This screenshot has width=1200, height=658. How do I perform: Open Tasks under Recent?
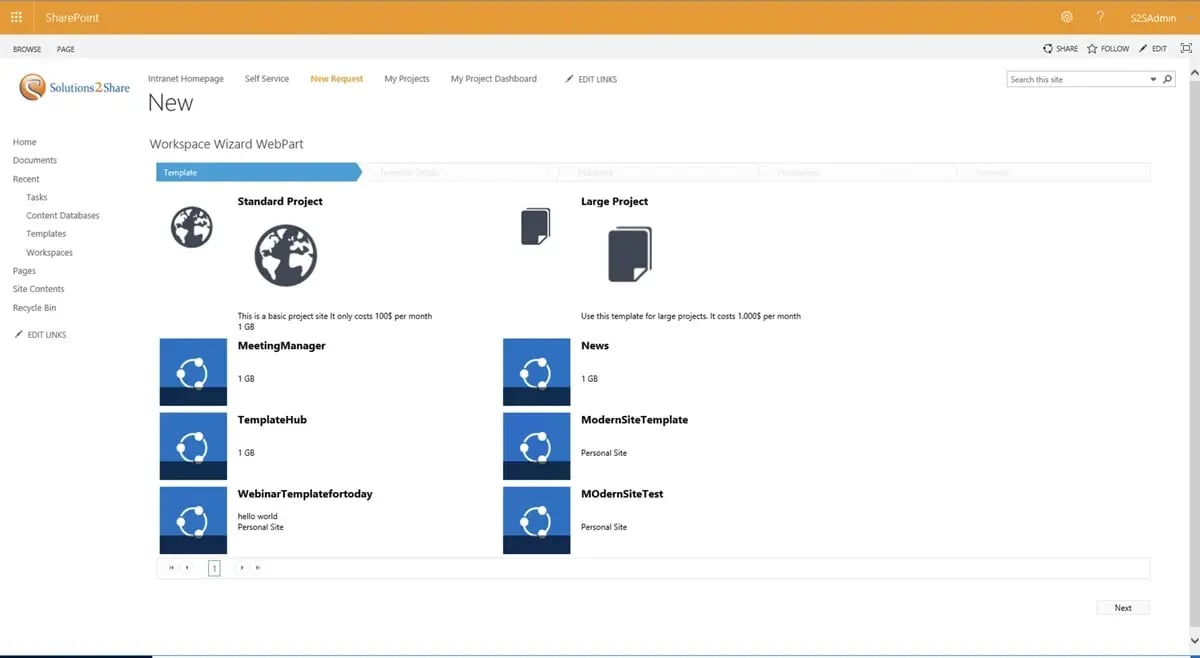tap(37, 197)
